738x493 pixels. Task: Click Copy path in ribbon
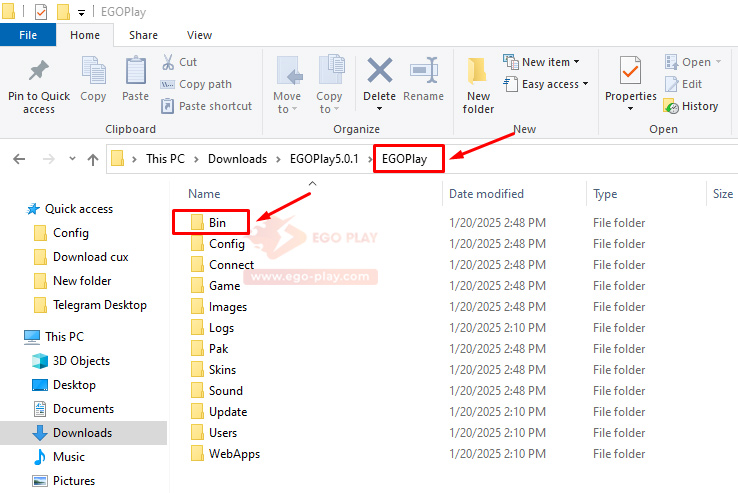(x=196, y=84)
